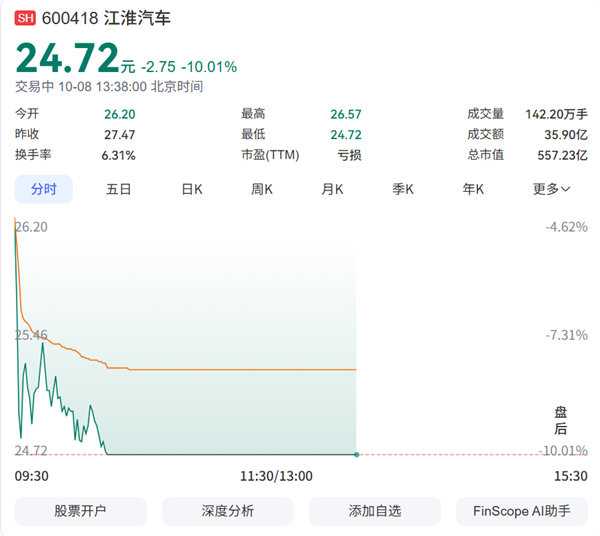Select the 季K quarterly chart tab
The width and height of the screenshot is (600, 536).
click(403, 189)
